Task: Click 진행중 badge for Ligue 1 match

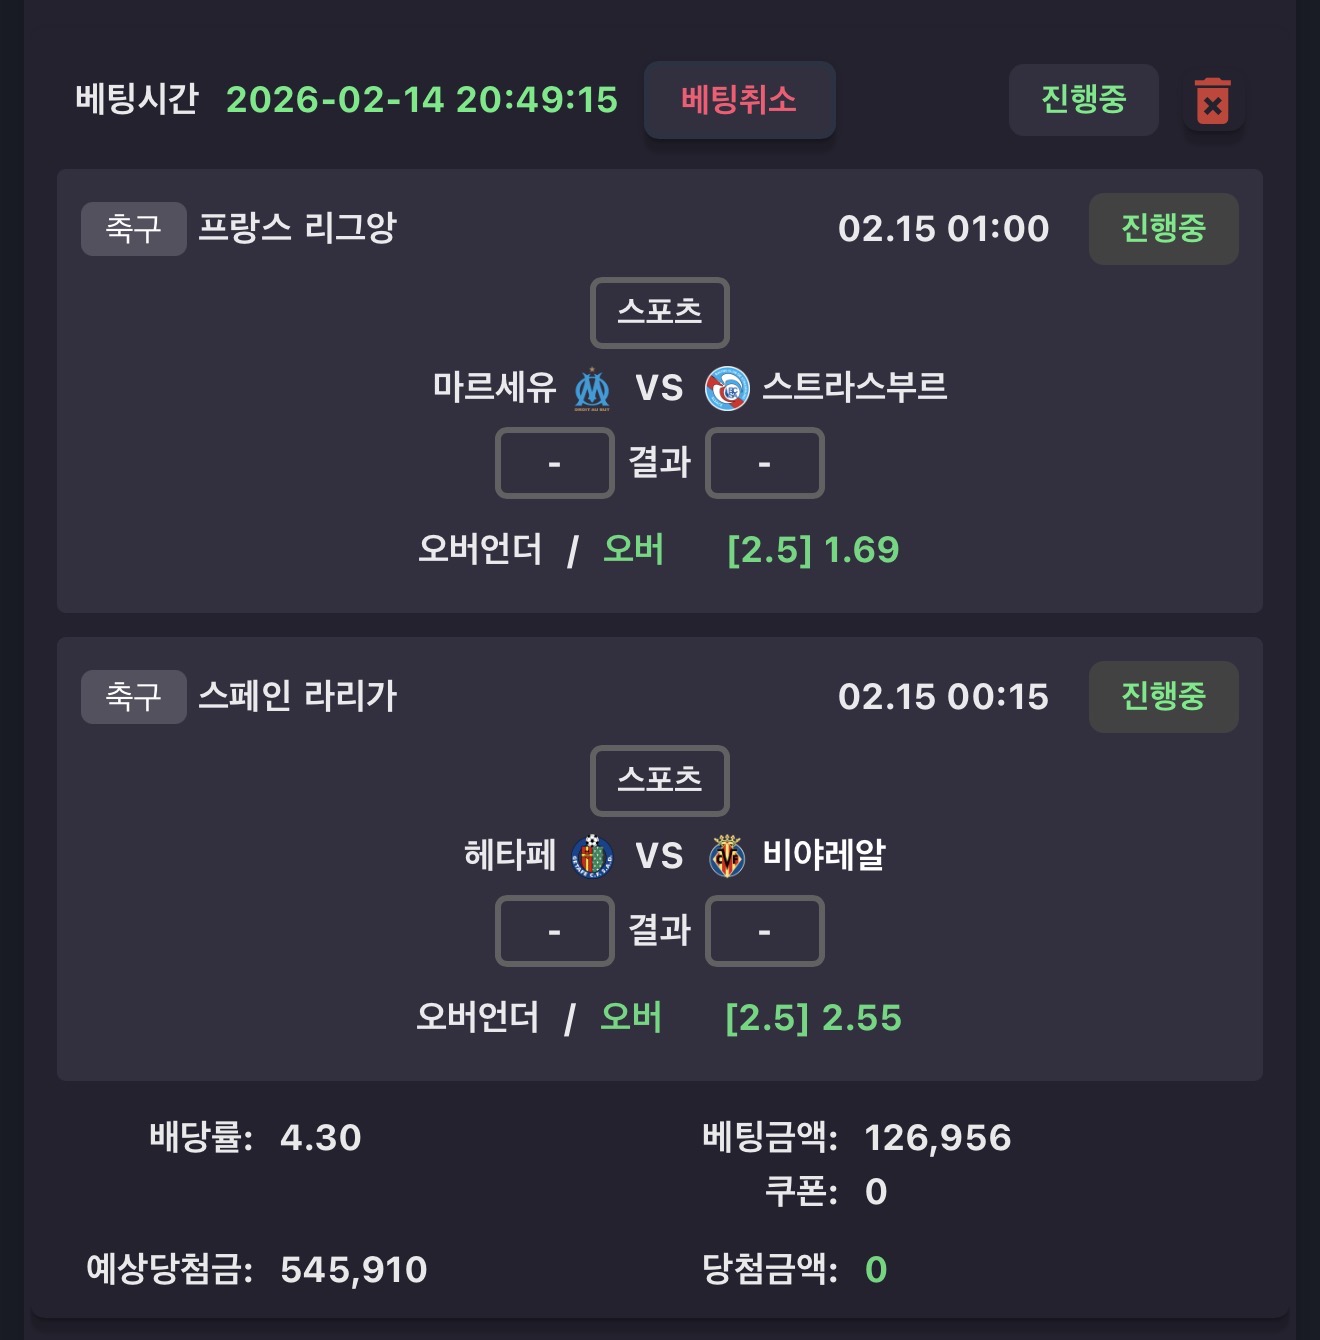Action: (x=1163, y=229)
